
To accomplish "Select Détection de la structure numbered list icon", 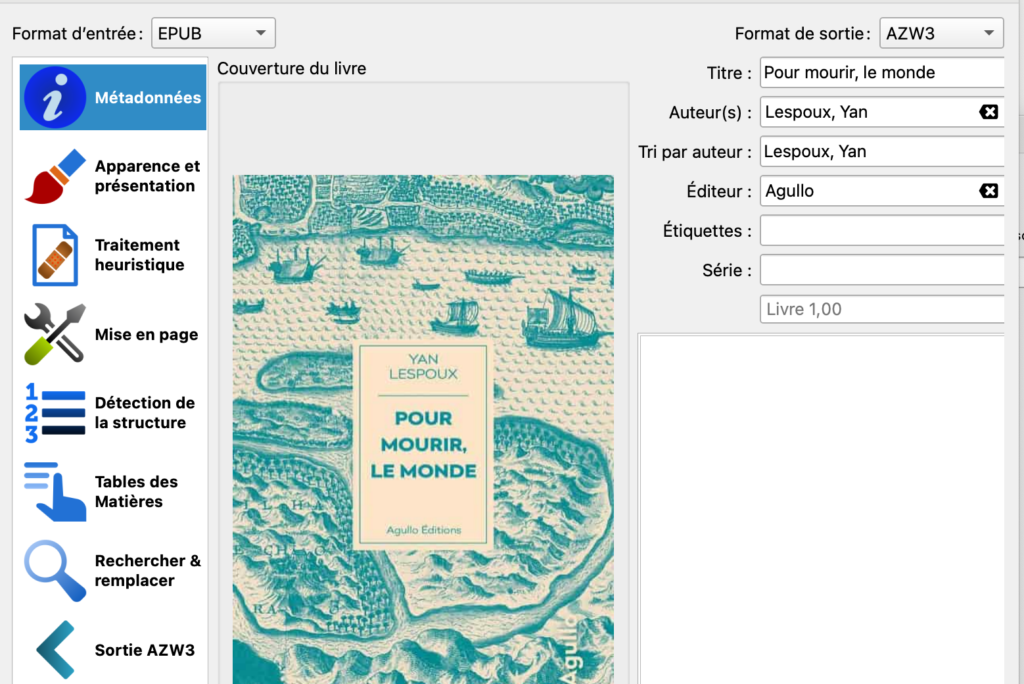I will pos(56,413).
